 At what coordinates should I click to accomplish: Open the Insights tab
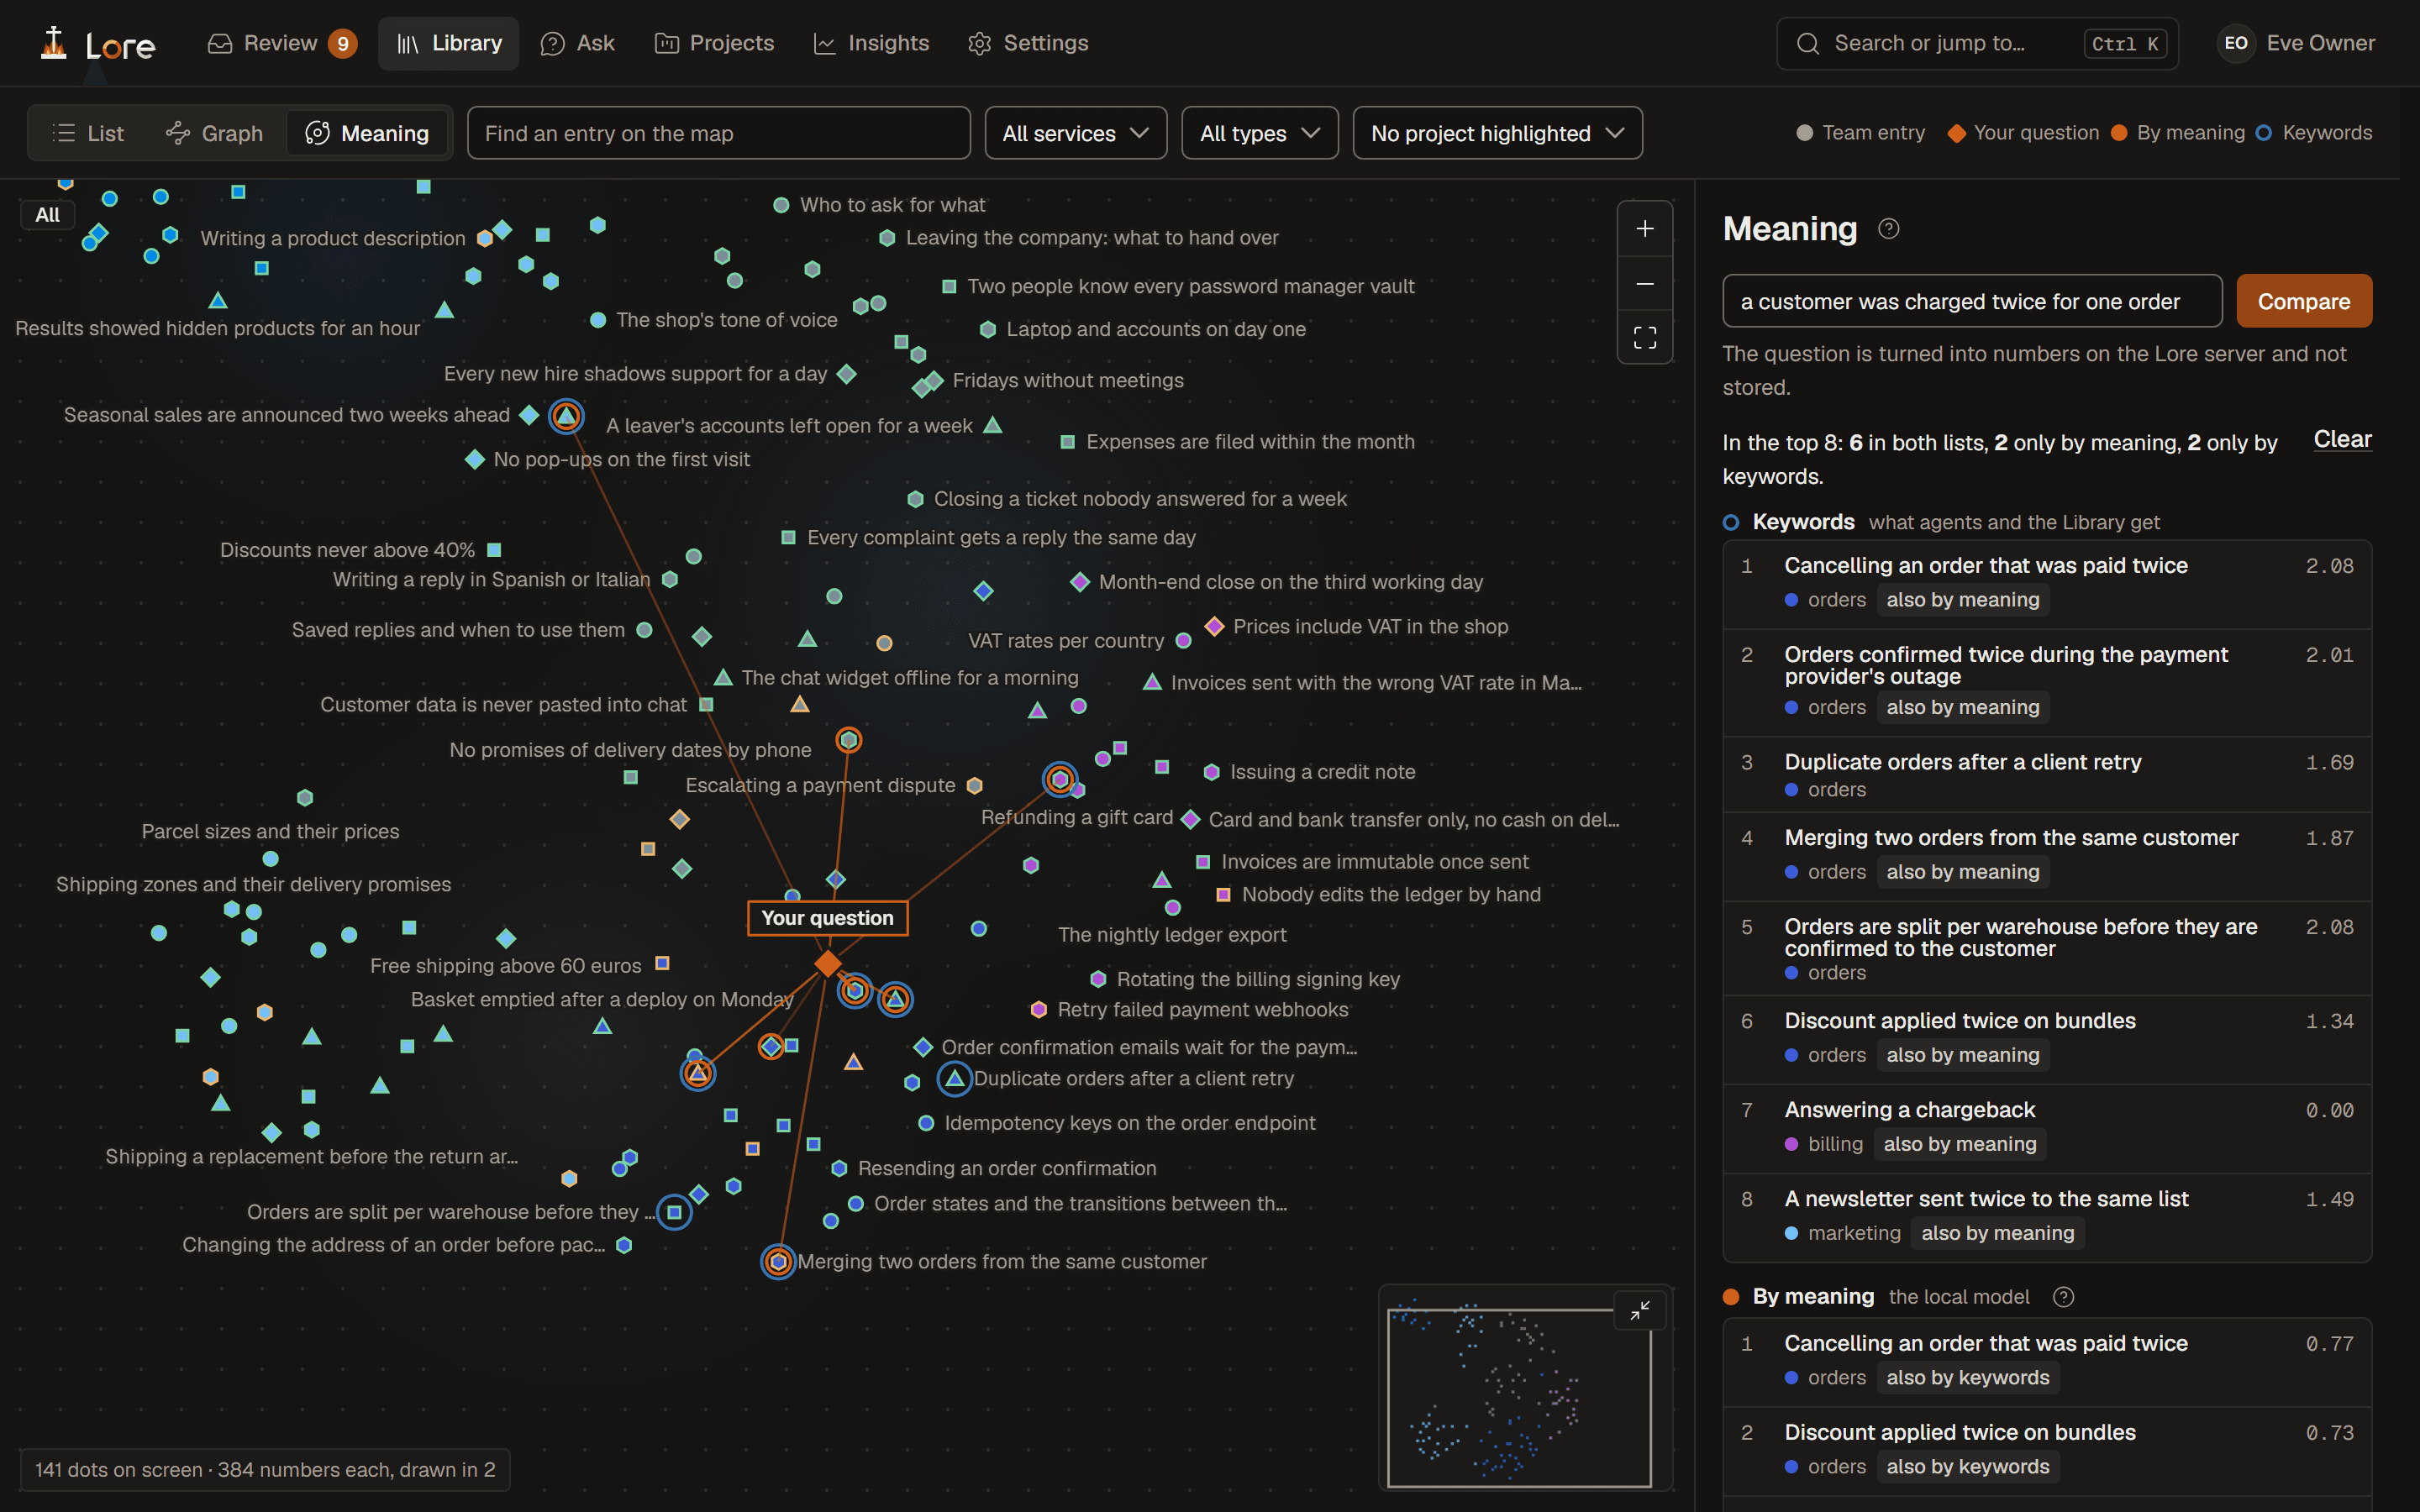[872, 43]
